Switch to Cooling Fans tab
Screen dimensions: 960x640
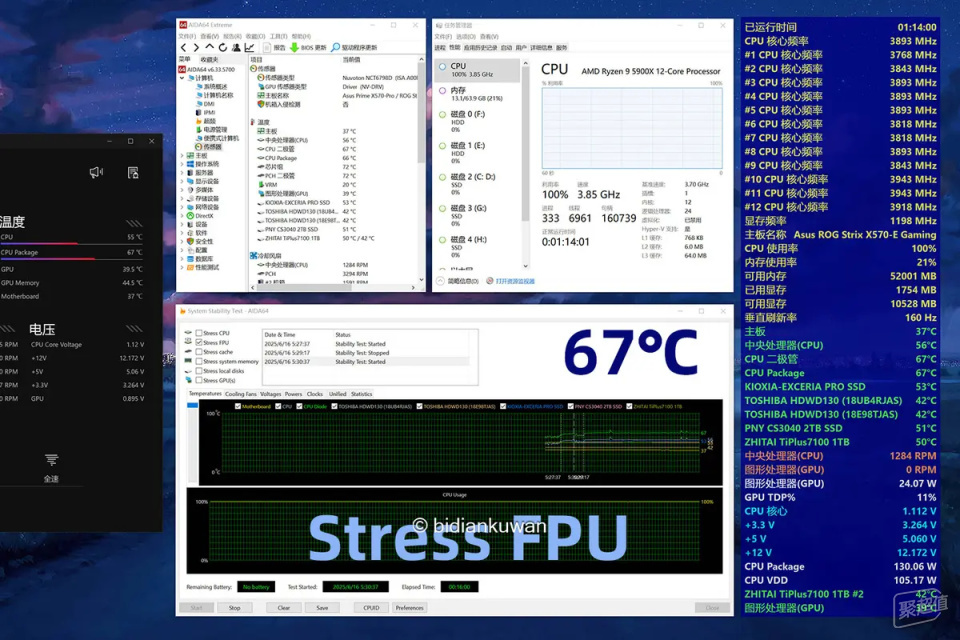[x=241, y=394]
